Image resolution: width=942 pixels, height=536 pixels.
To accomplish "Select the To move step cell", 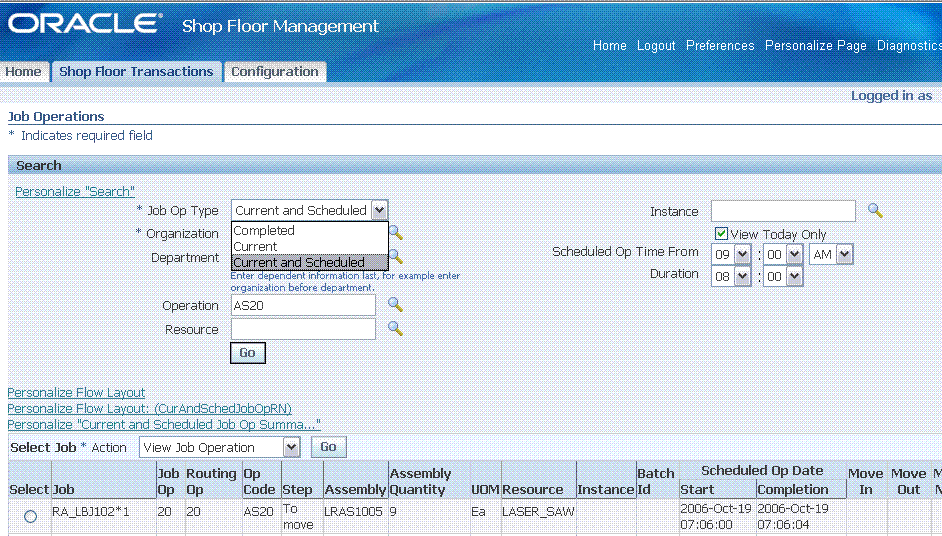I will click(x=302, y=517).
